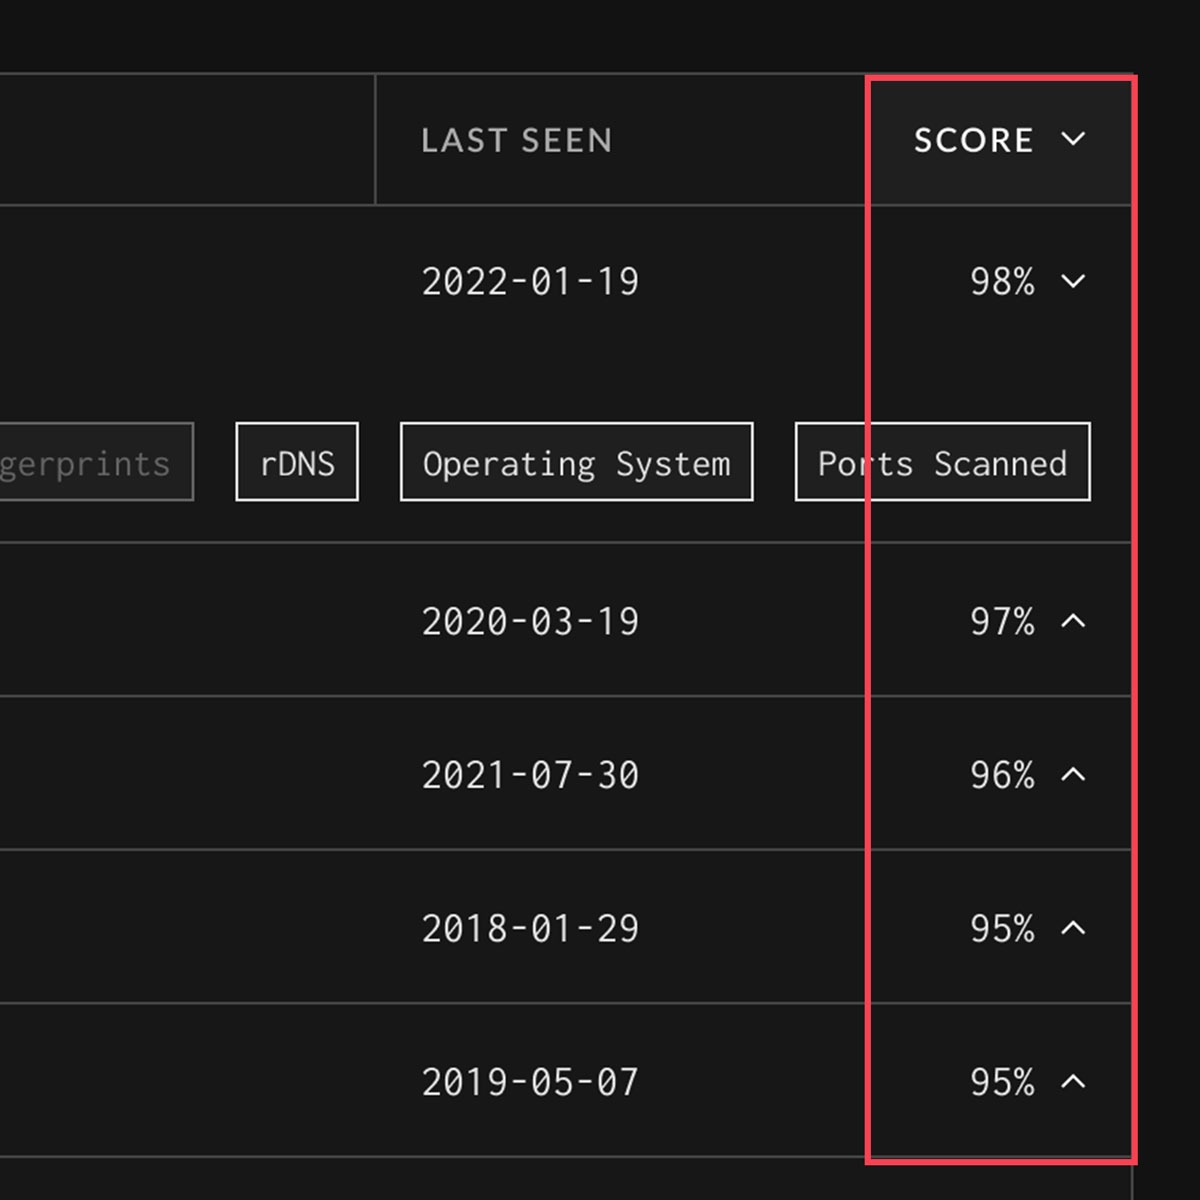
Task: Toggle the Ports Scanned button
Action: click(x=942, y=462)
